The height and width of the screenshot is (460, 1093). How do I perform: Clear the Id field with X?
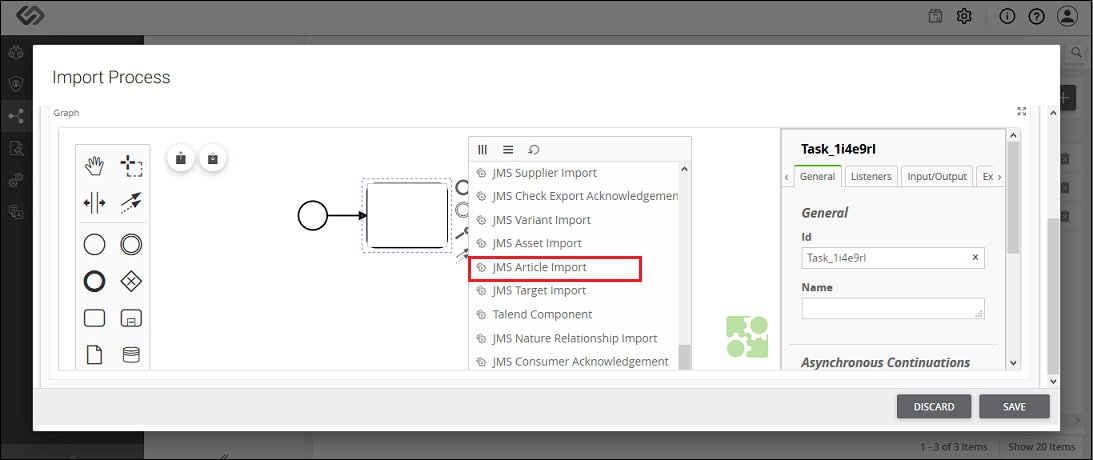point(975,257)
